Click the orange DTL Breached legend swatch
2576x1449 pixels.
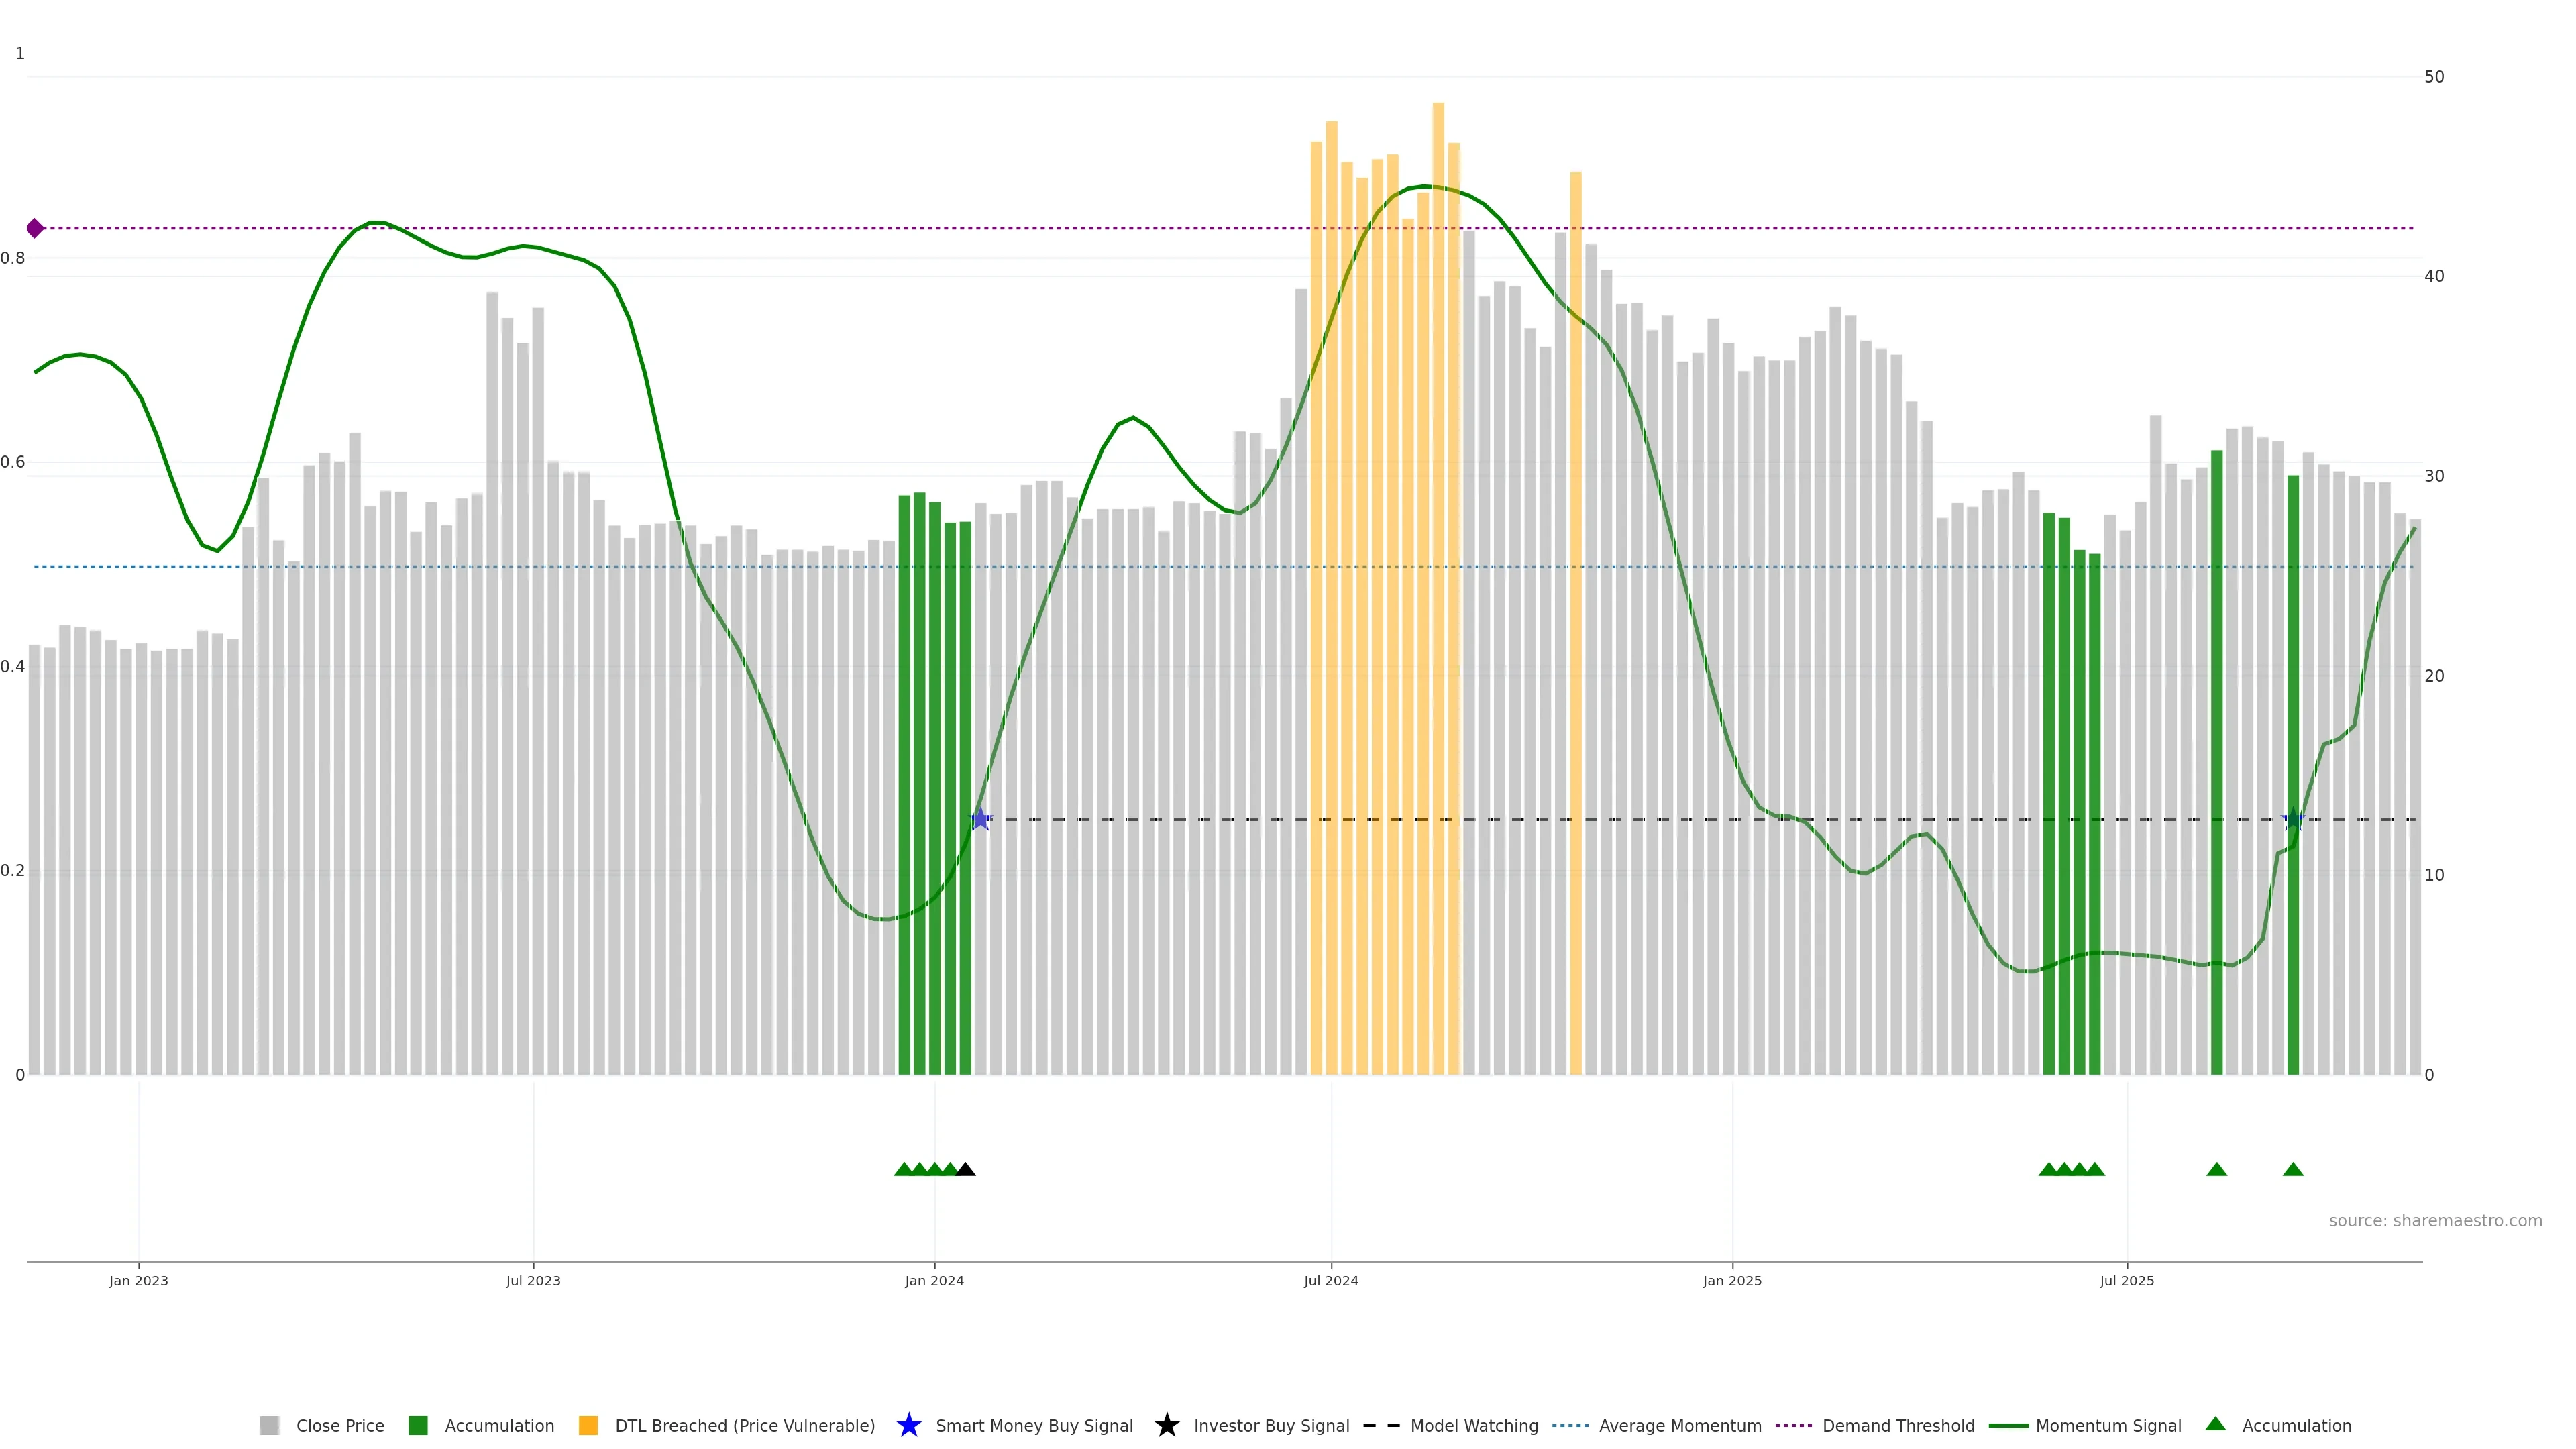pyautogui.click(x=588, y=1425)
